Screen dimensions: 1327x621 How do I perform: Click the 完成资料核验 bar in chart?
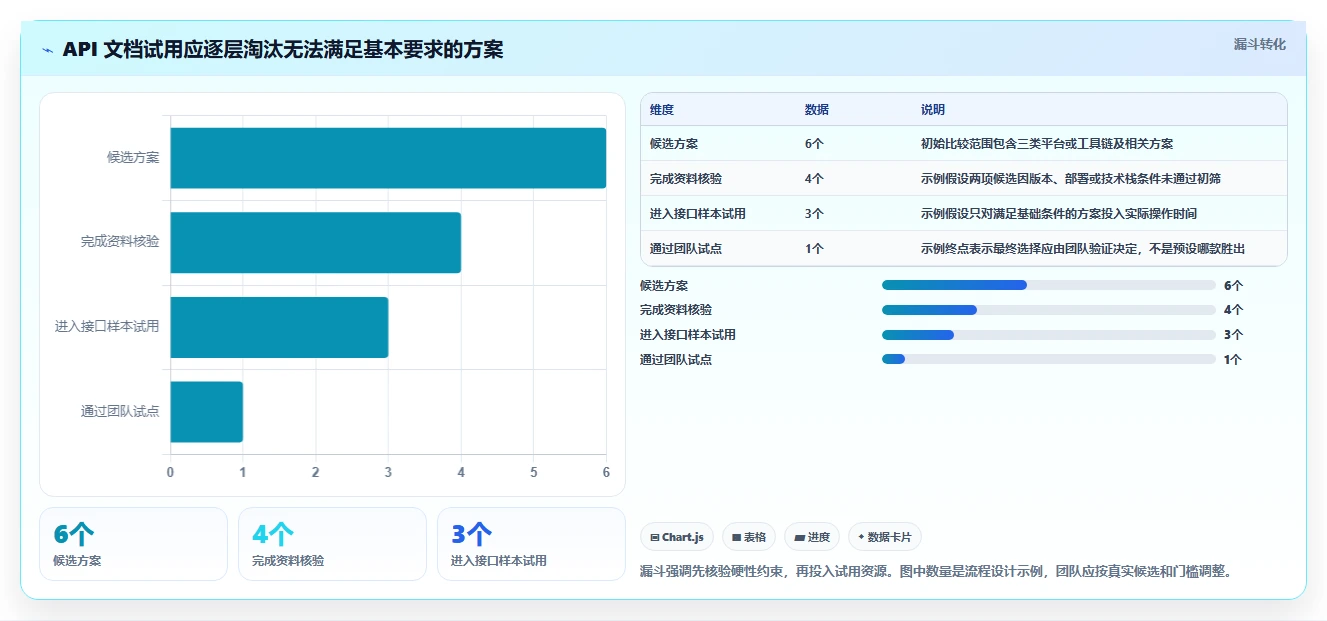(x=316, y=242)
